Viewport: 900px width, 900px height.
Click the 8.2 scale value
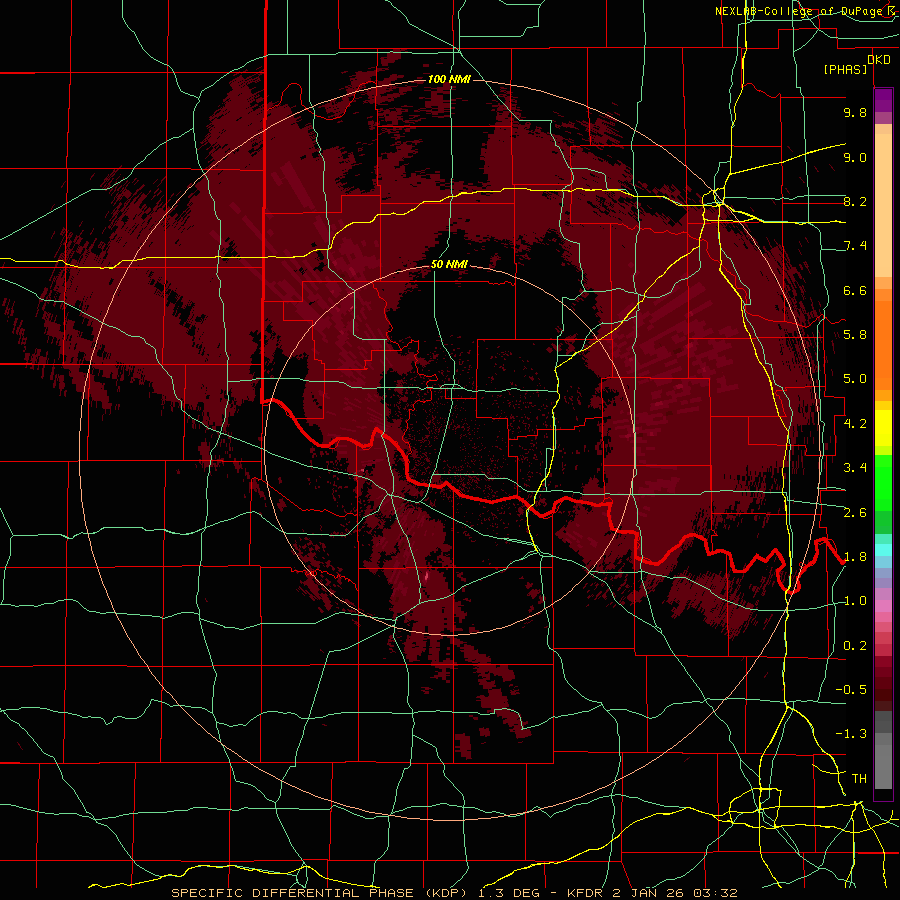pos(855,201)
